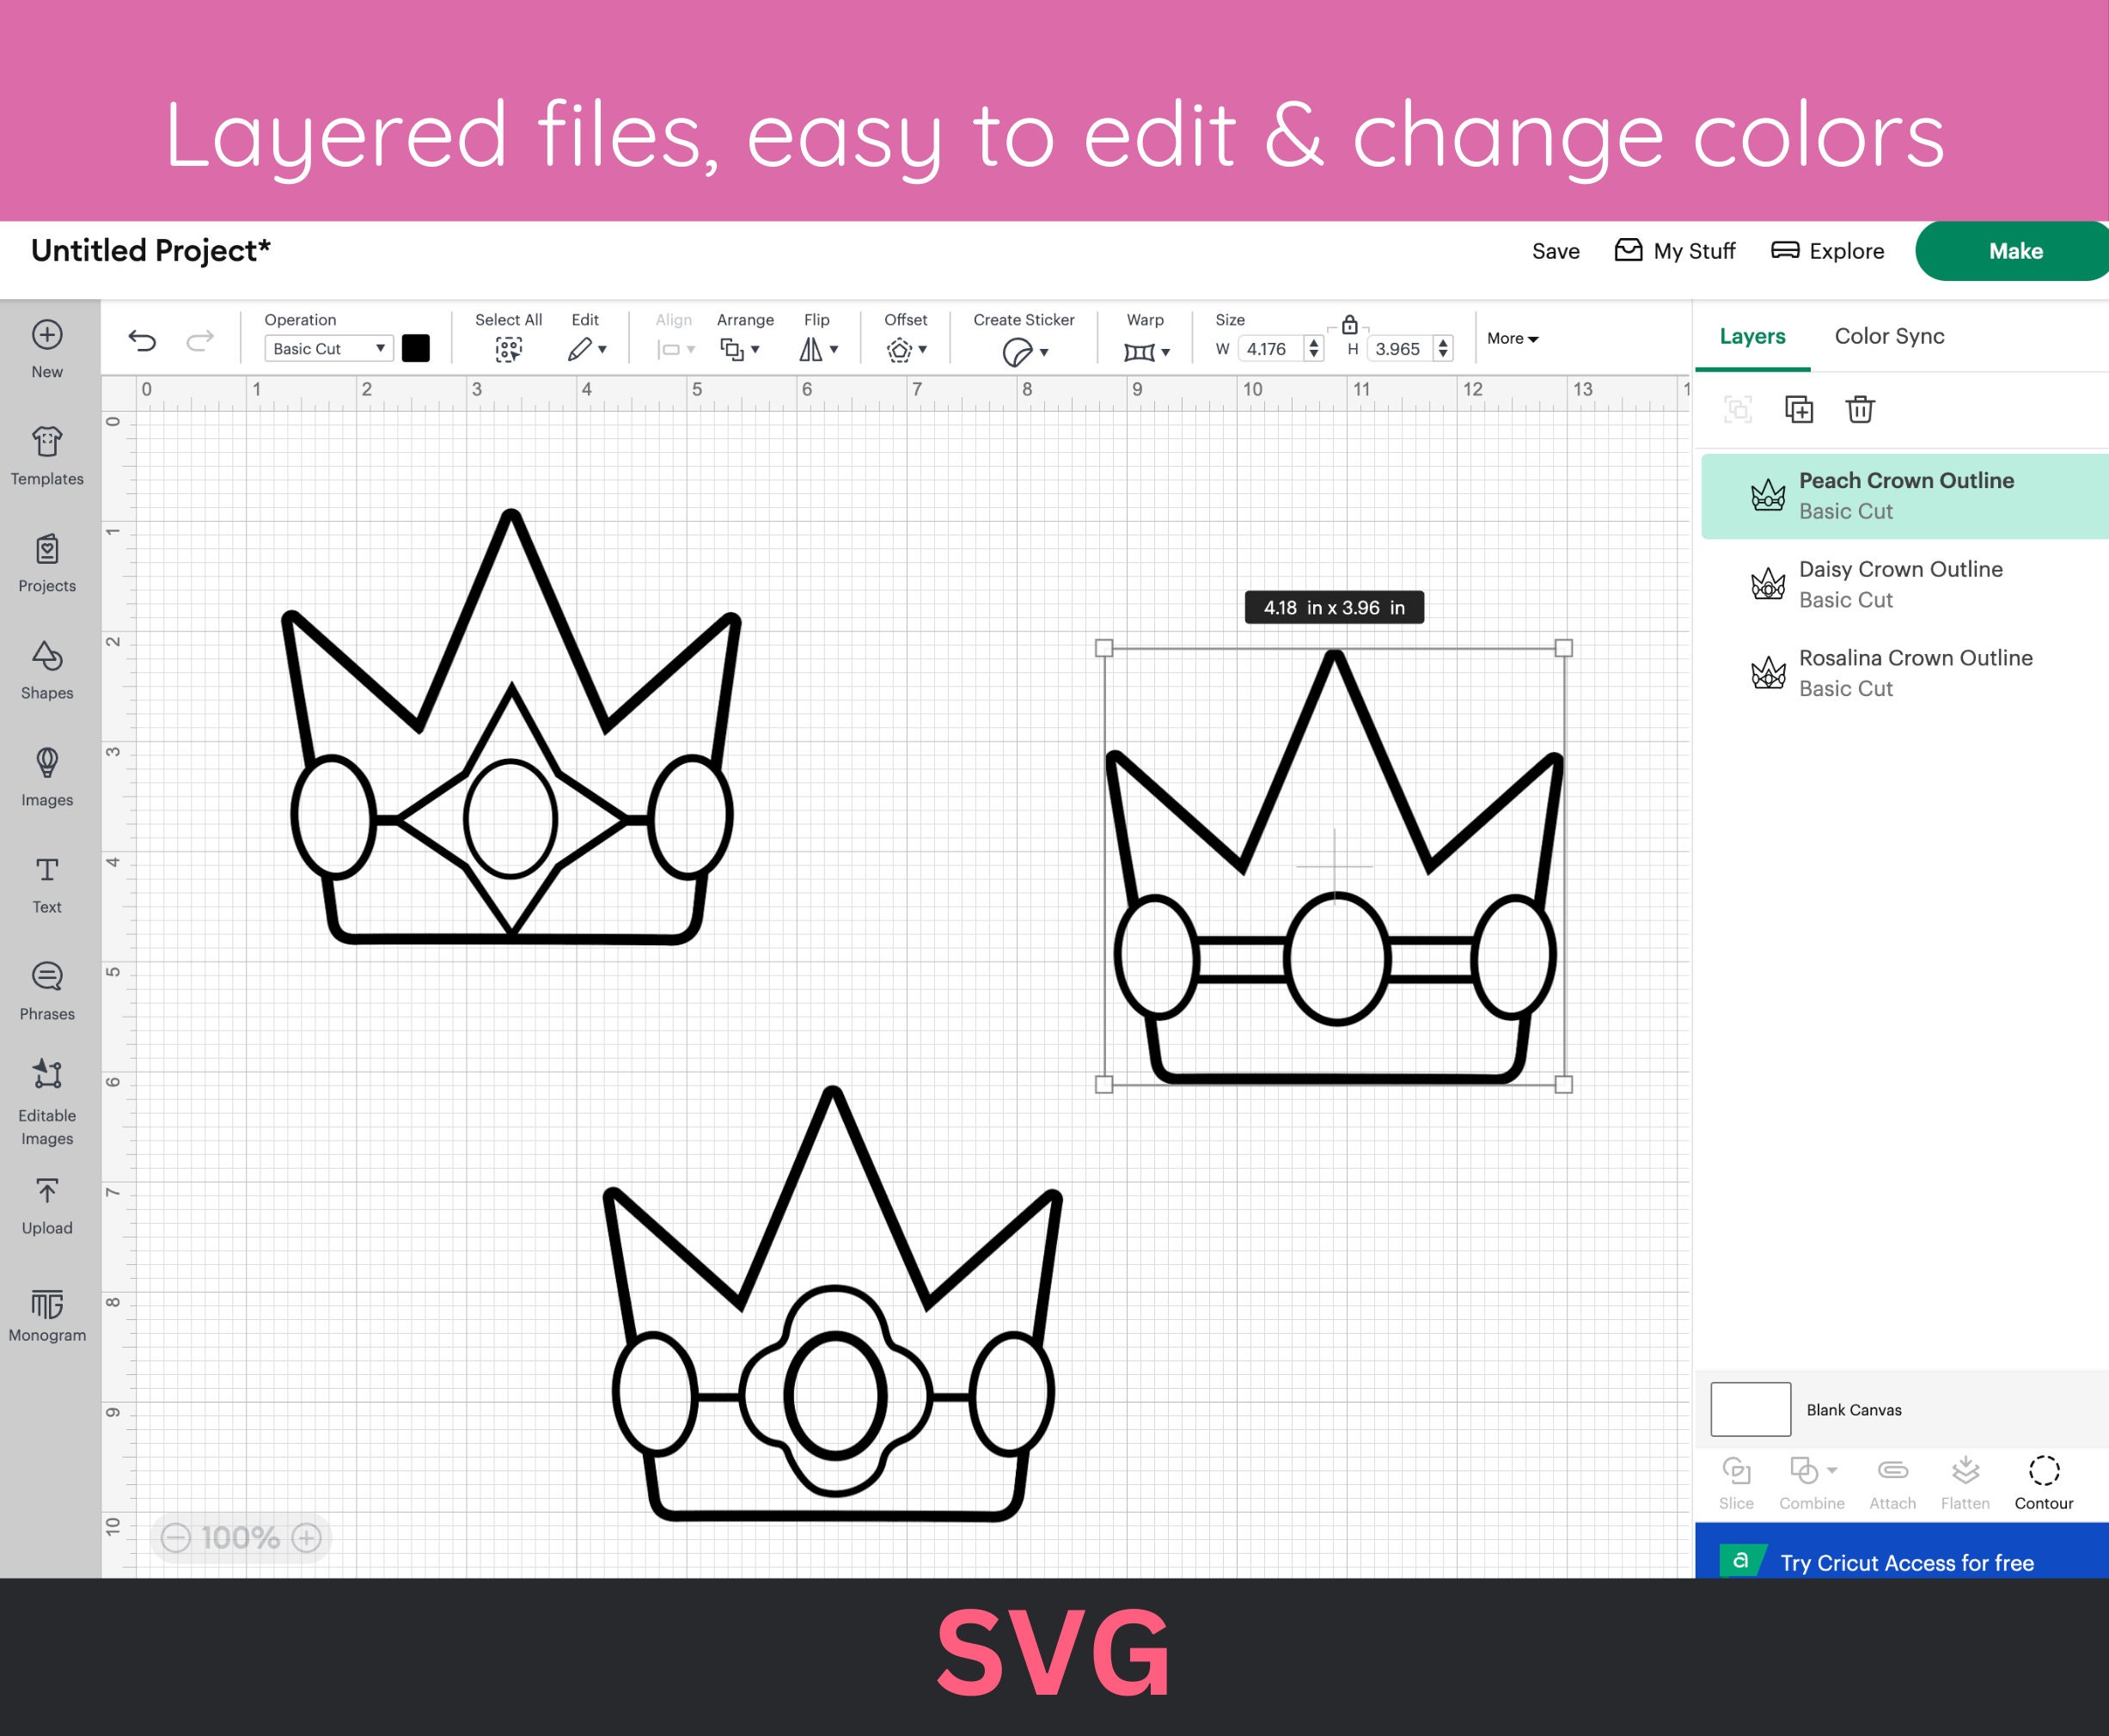Zoom in with the plus button
2109x1736 pixels.
306,1537
